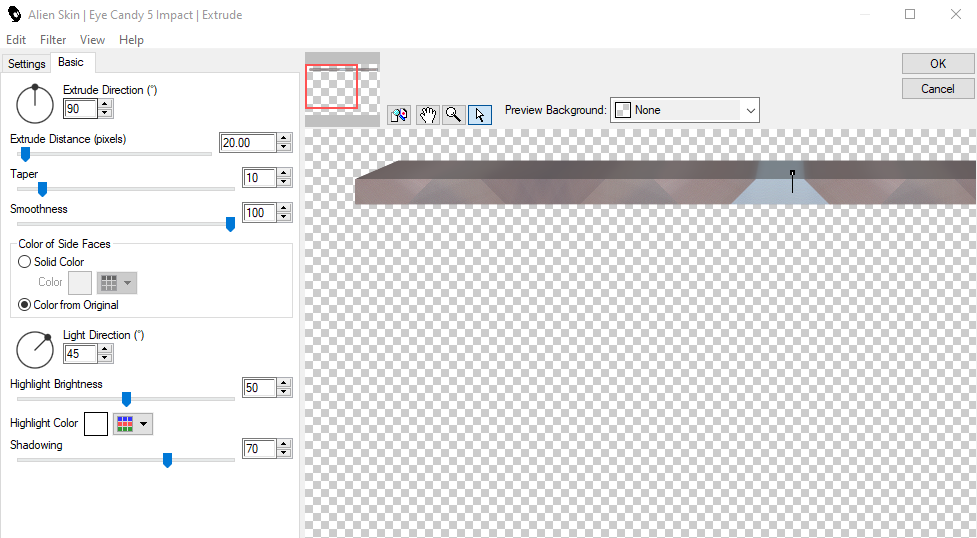This screenshot has height=538, width=977.
Task: Switch to the Basic tab
Action: coord(71,62)
